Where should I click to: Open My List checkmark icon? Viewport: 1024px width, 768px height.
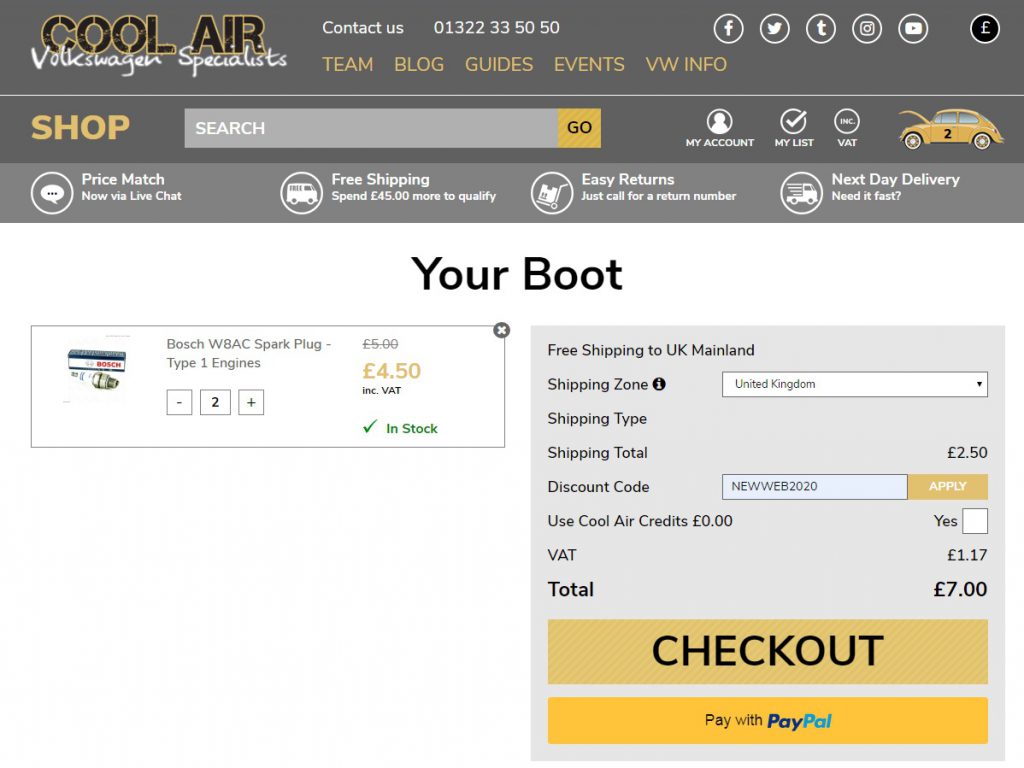[794, 128]
